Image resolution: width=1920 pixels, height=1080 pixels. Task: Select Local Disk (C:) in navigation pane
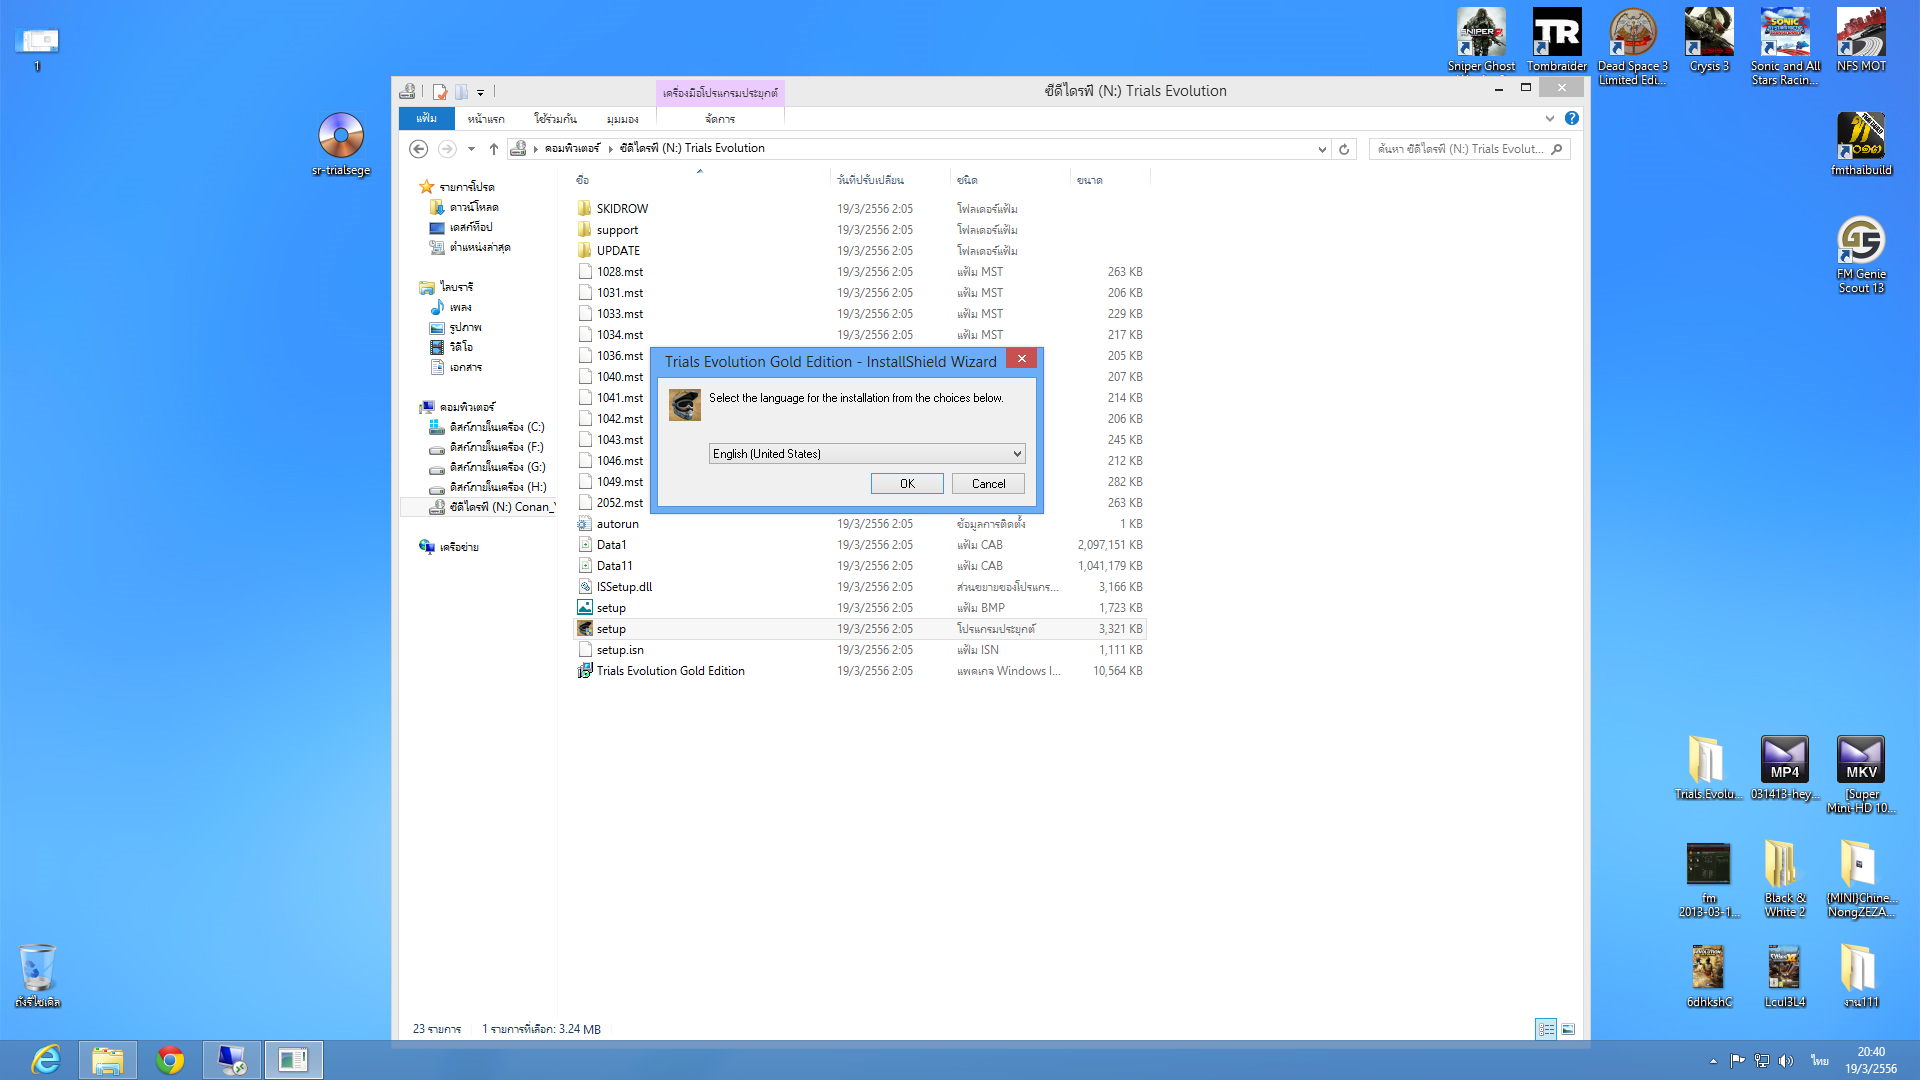pyautogui.click(x=496, y=427)
